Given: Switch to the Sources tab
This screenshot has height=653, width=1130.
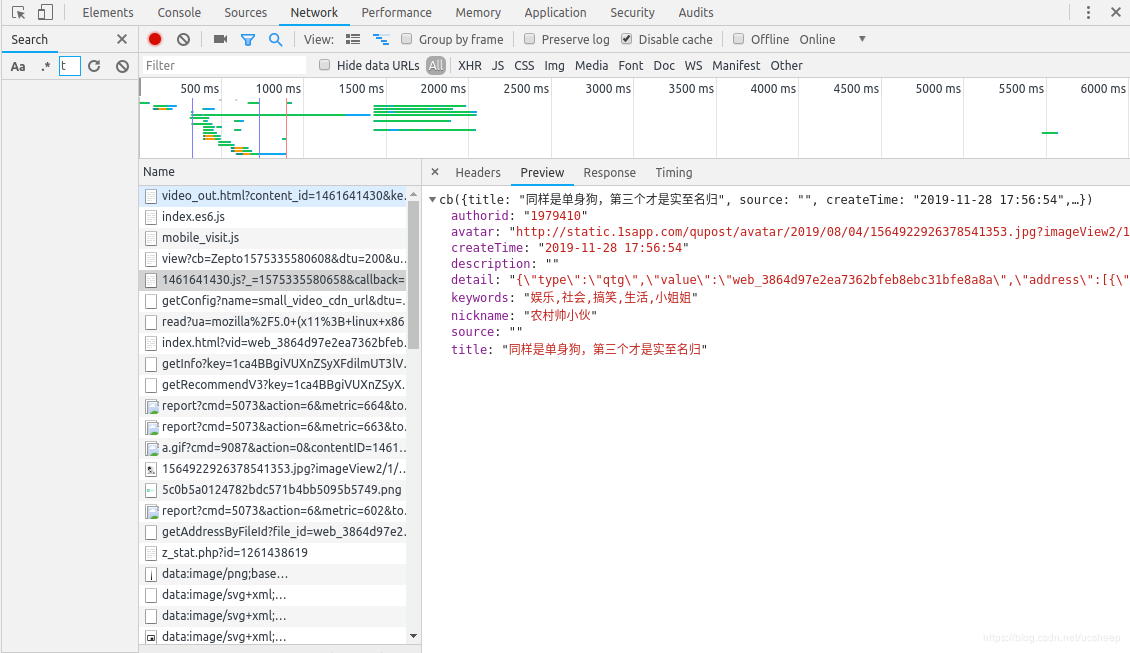Looking at the screenshot, I should (246, 12).
